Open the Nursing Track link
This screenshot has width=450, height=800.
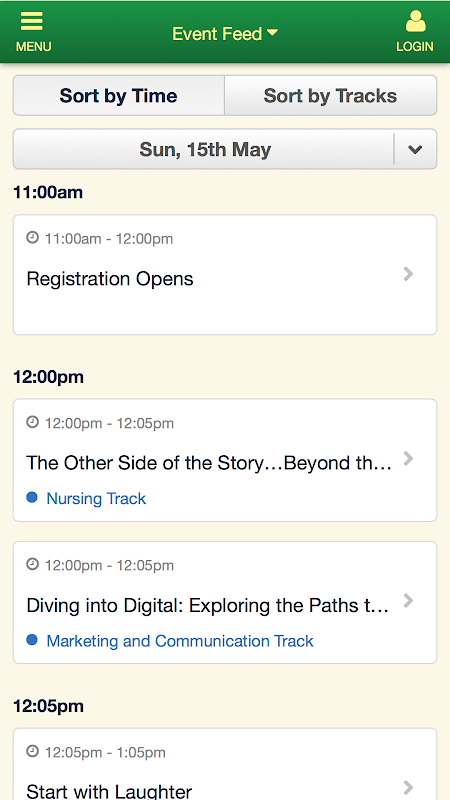pyautogui.click(x=96, y=498)
